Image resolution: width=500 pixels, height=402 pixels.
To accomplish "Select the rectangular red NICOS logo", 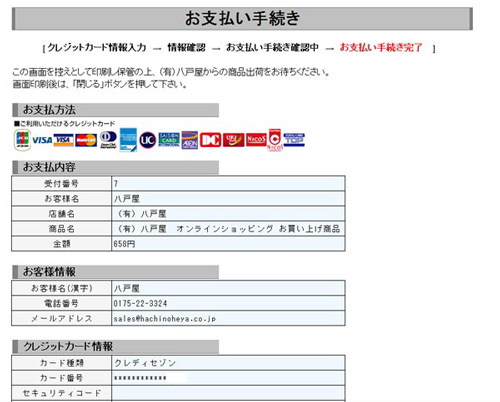I will [256, 140].
